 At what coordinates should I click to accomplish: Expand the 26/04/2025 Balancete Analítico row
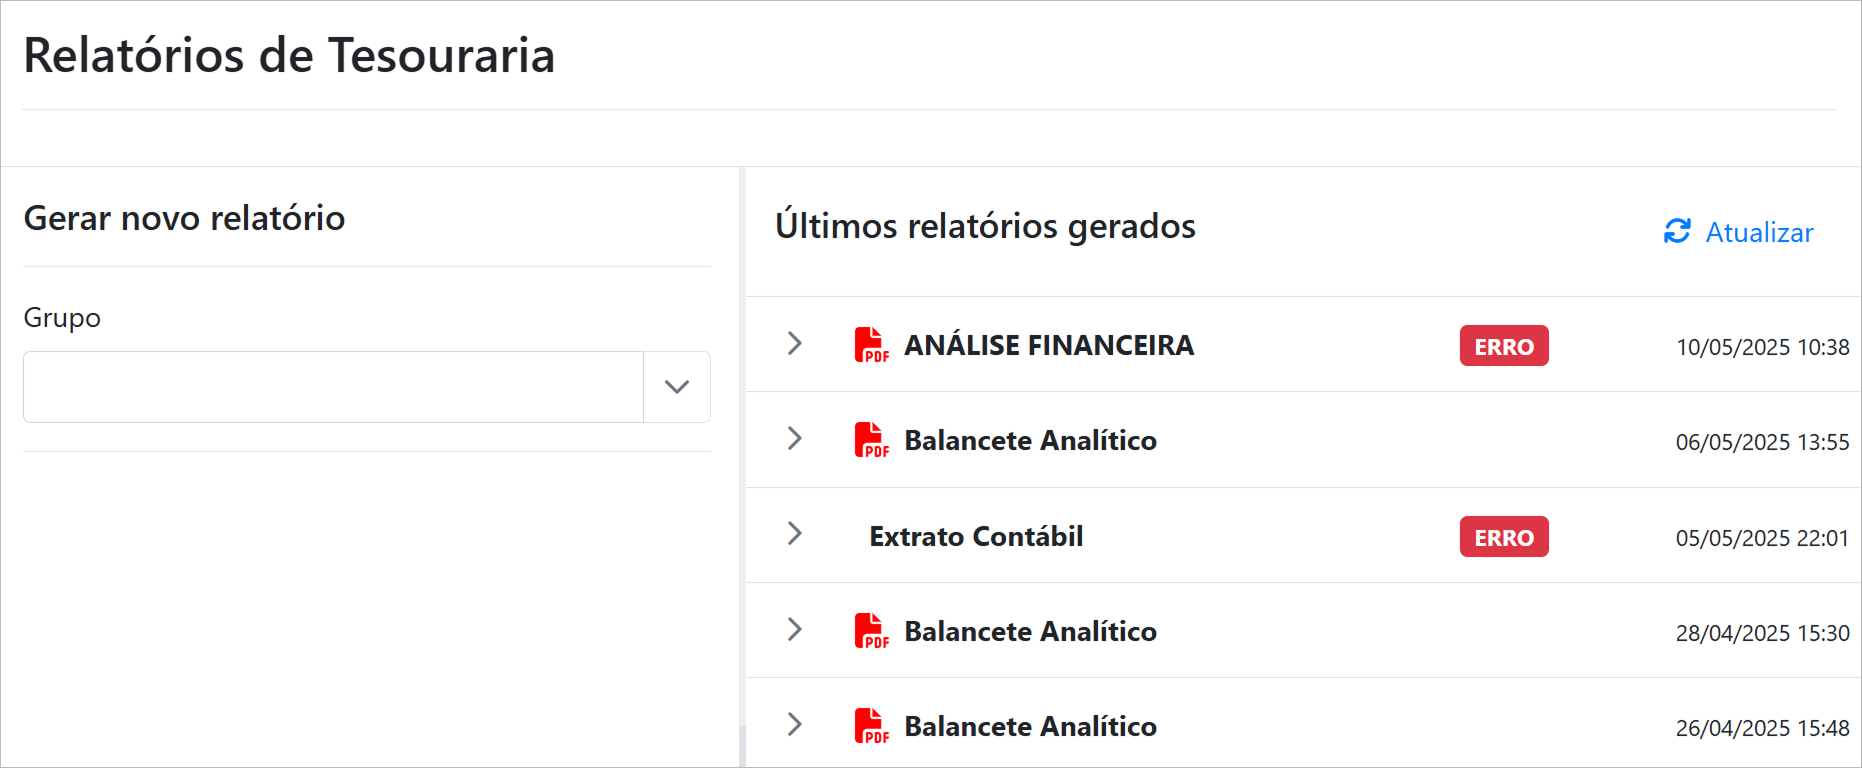[795, 725]
